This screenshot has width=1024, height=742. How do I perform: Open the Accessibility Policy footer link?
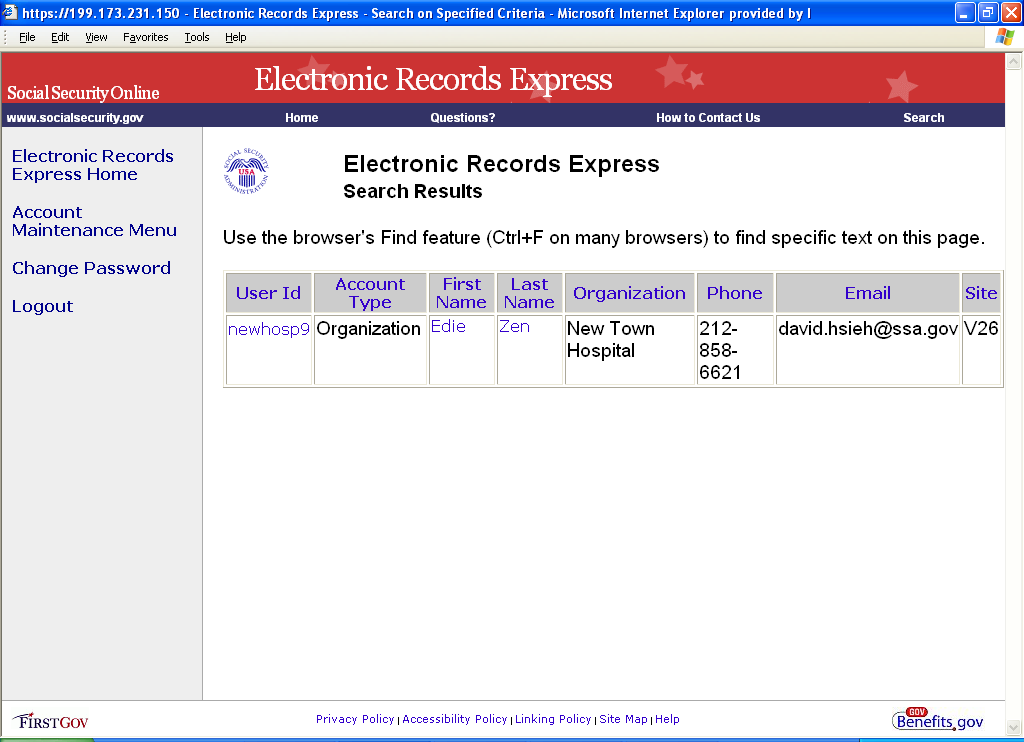(x=455, y=719)
